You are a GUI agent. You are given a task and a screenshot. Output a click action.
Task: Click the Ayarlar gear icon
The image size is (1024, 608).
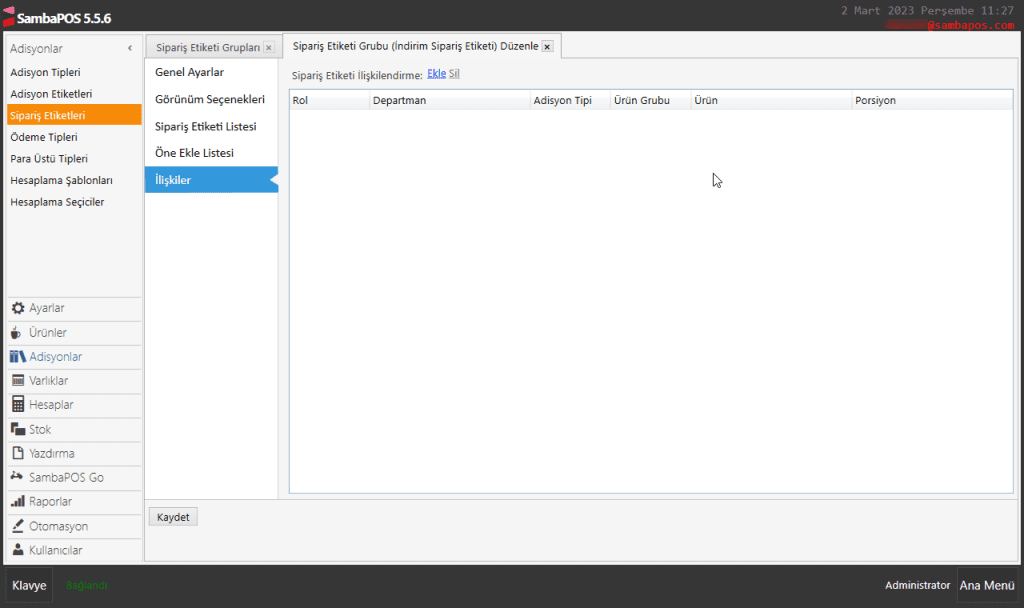[18, 309]
